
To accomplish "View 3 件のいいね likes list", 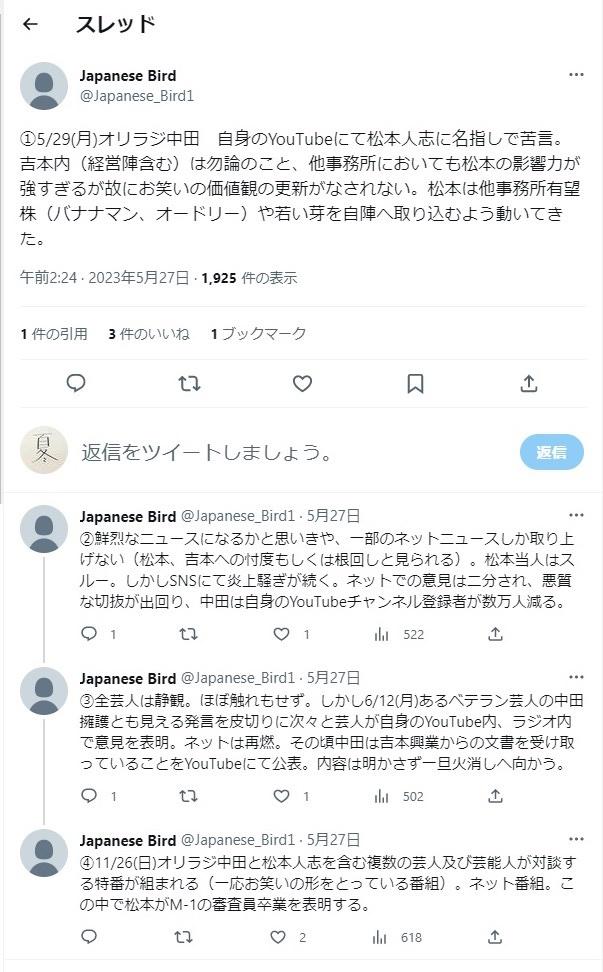I will coord(149,333).
